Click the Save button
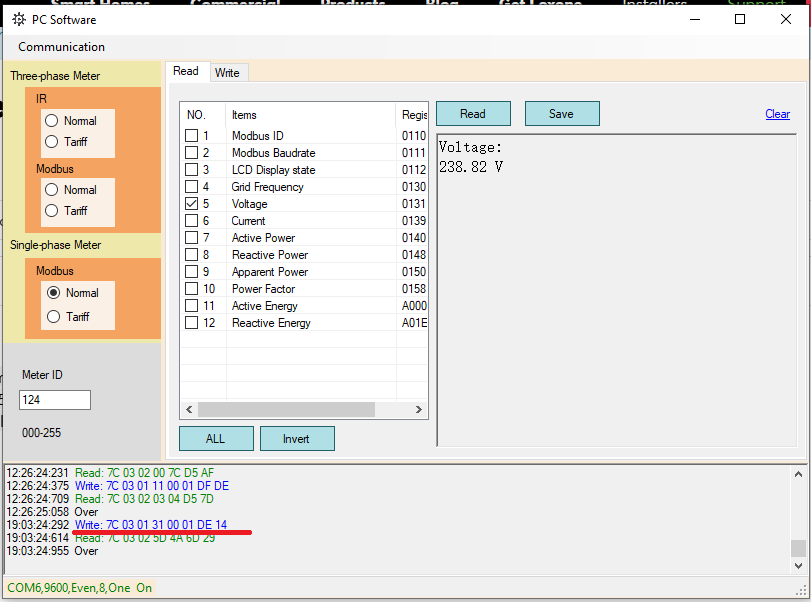 (561, 114)
